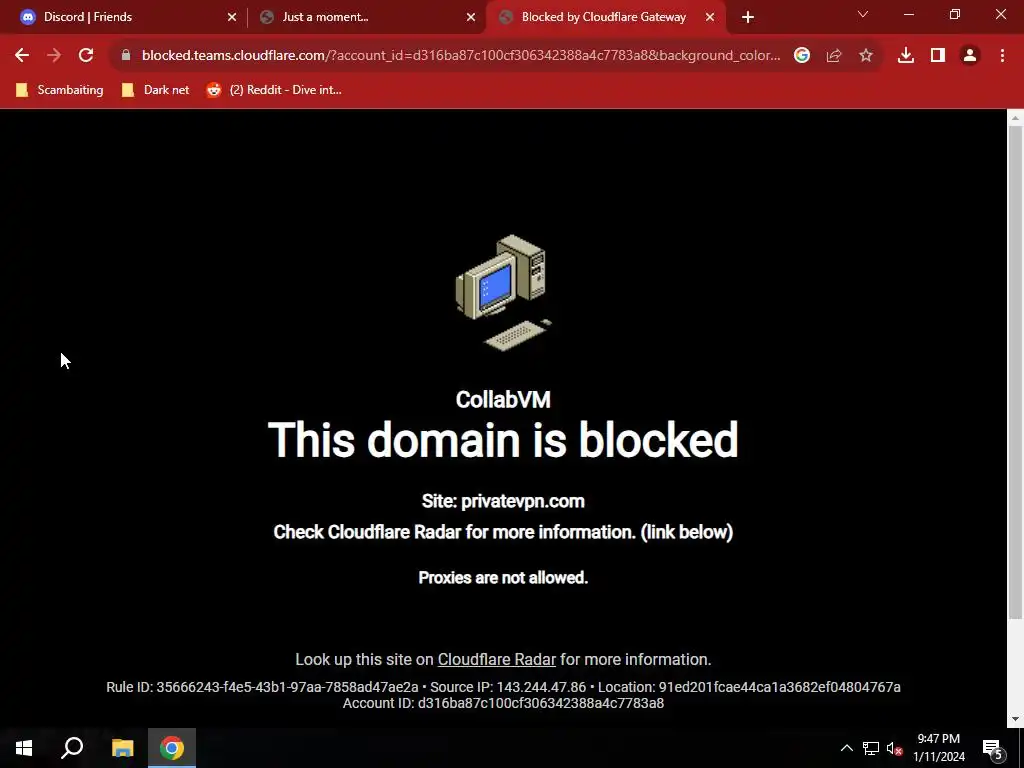Share this page using share icon
The height and width of the screenshot is (768, 1024).
pos(834,56)
